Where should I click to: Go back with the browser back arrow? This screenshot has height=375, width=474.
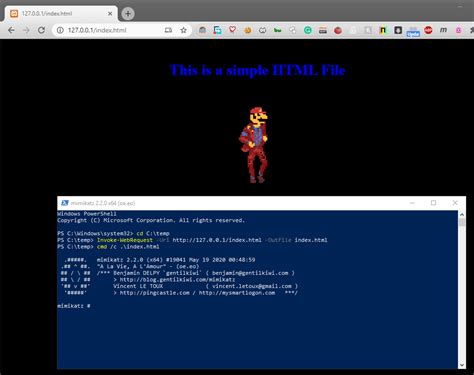11,30
